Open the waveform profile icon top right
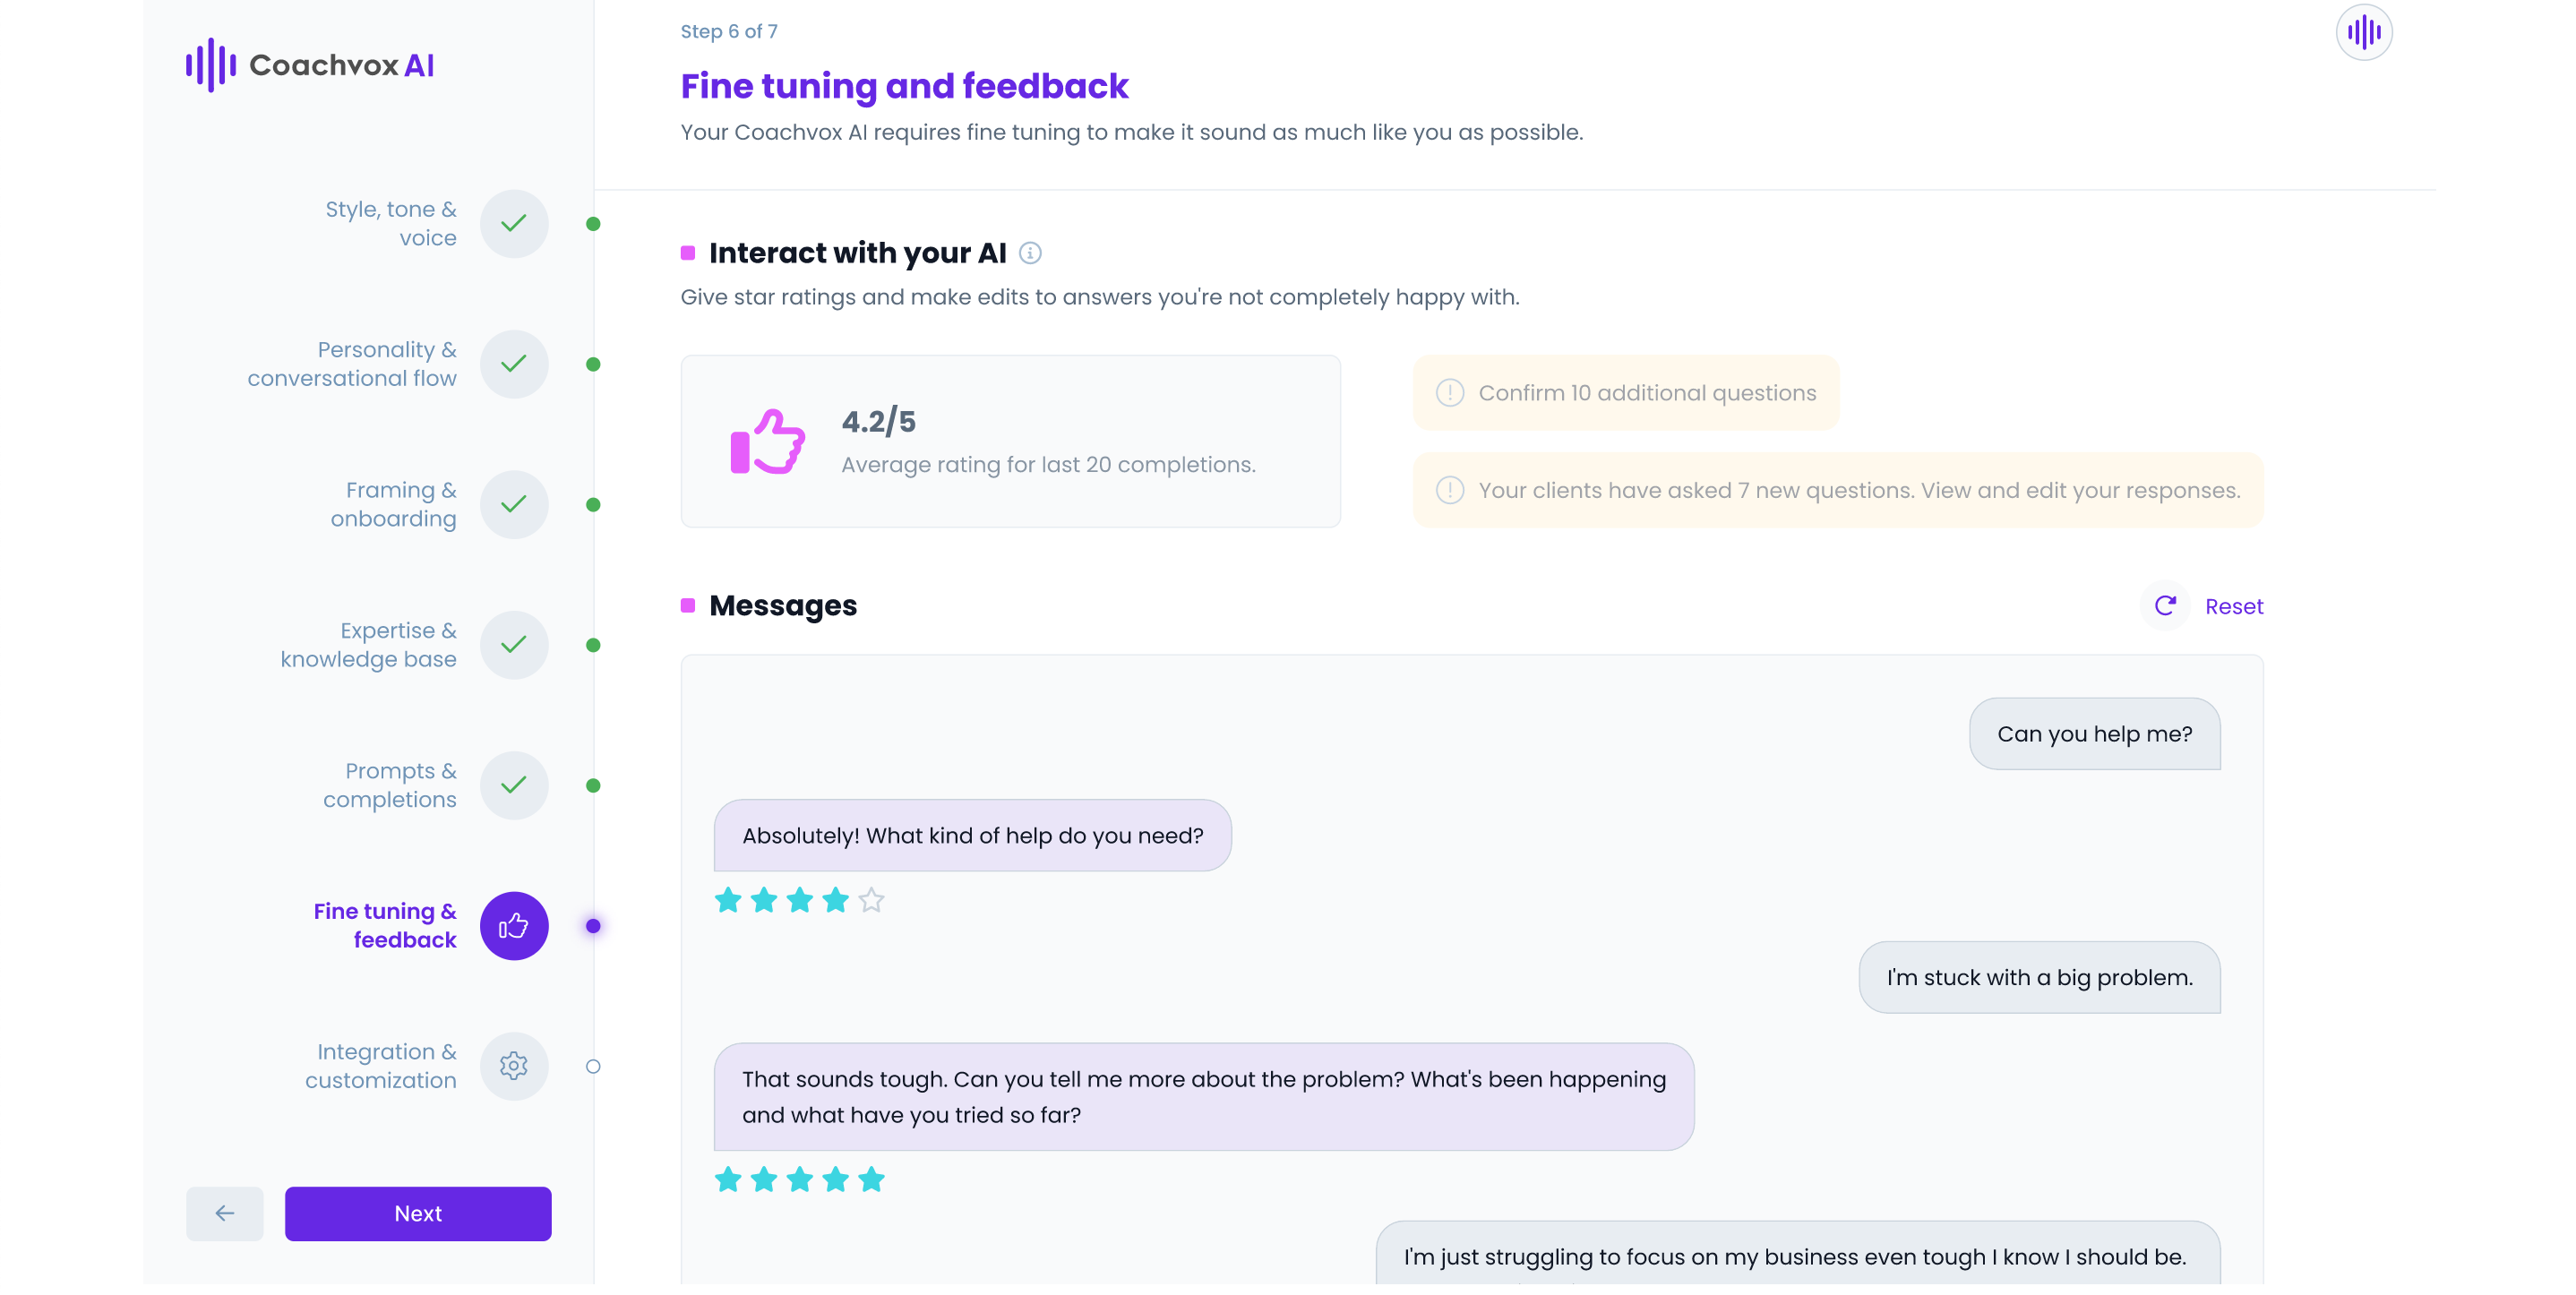 2363,32
